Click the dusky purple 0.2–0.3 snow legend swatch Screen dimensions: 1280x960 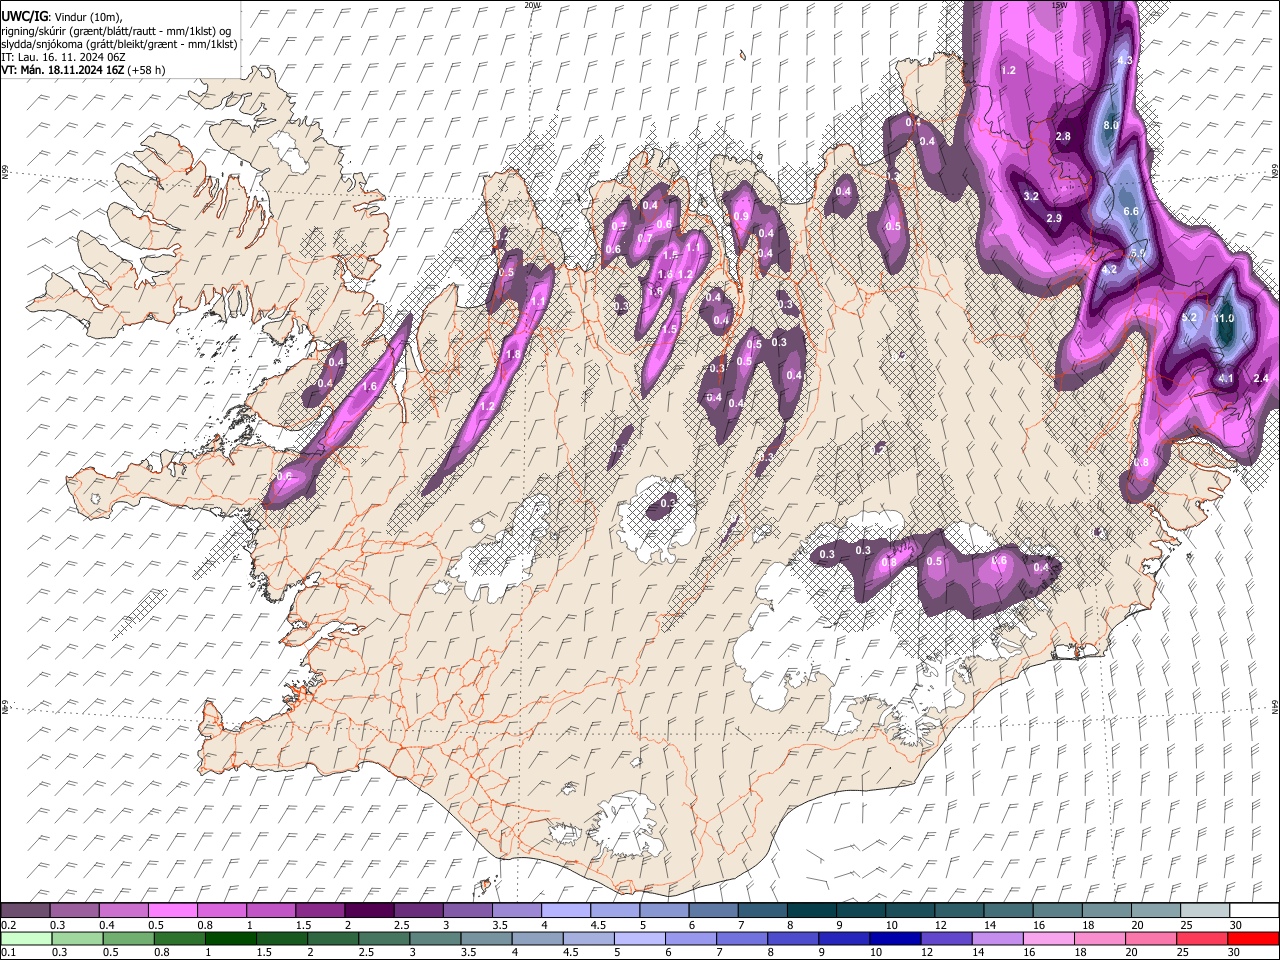[25, 910]
